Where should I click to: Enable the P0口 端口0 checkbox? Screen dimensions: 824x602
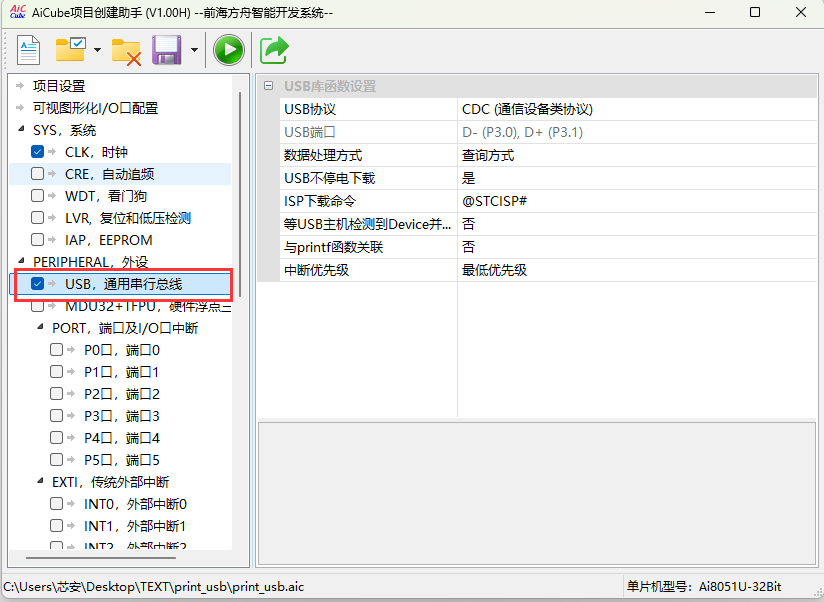[56, 350]
